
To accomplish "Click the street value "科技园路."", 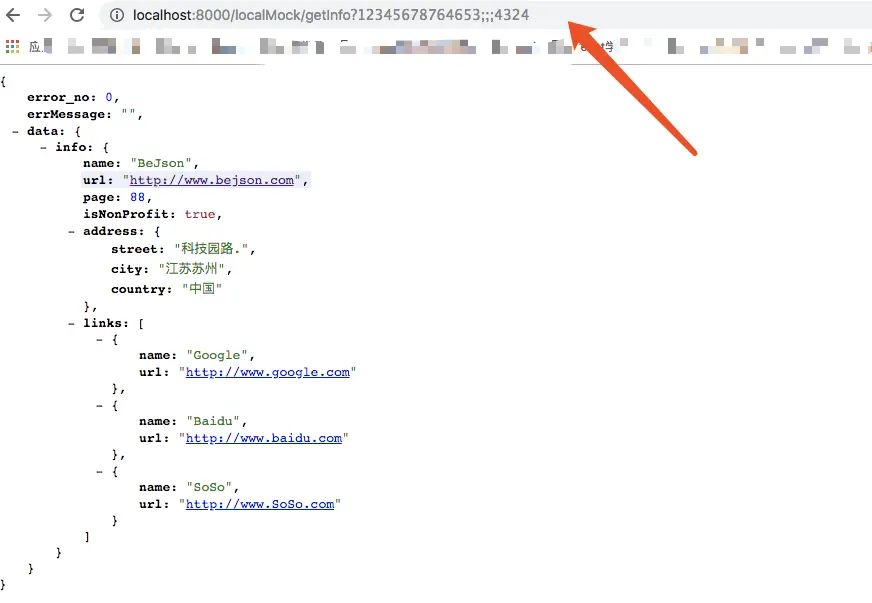I will 211,249.
